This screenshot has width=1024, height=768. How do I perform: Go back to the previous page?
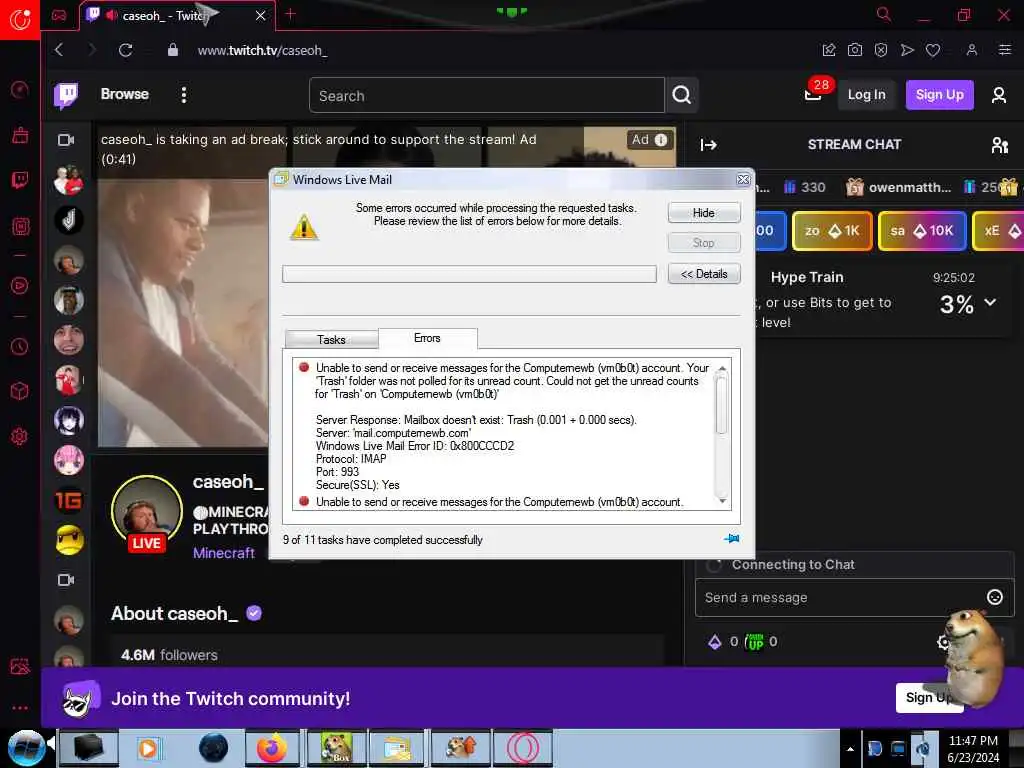point(59,50)
